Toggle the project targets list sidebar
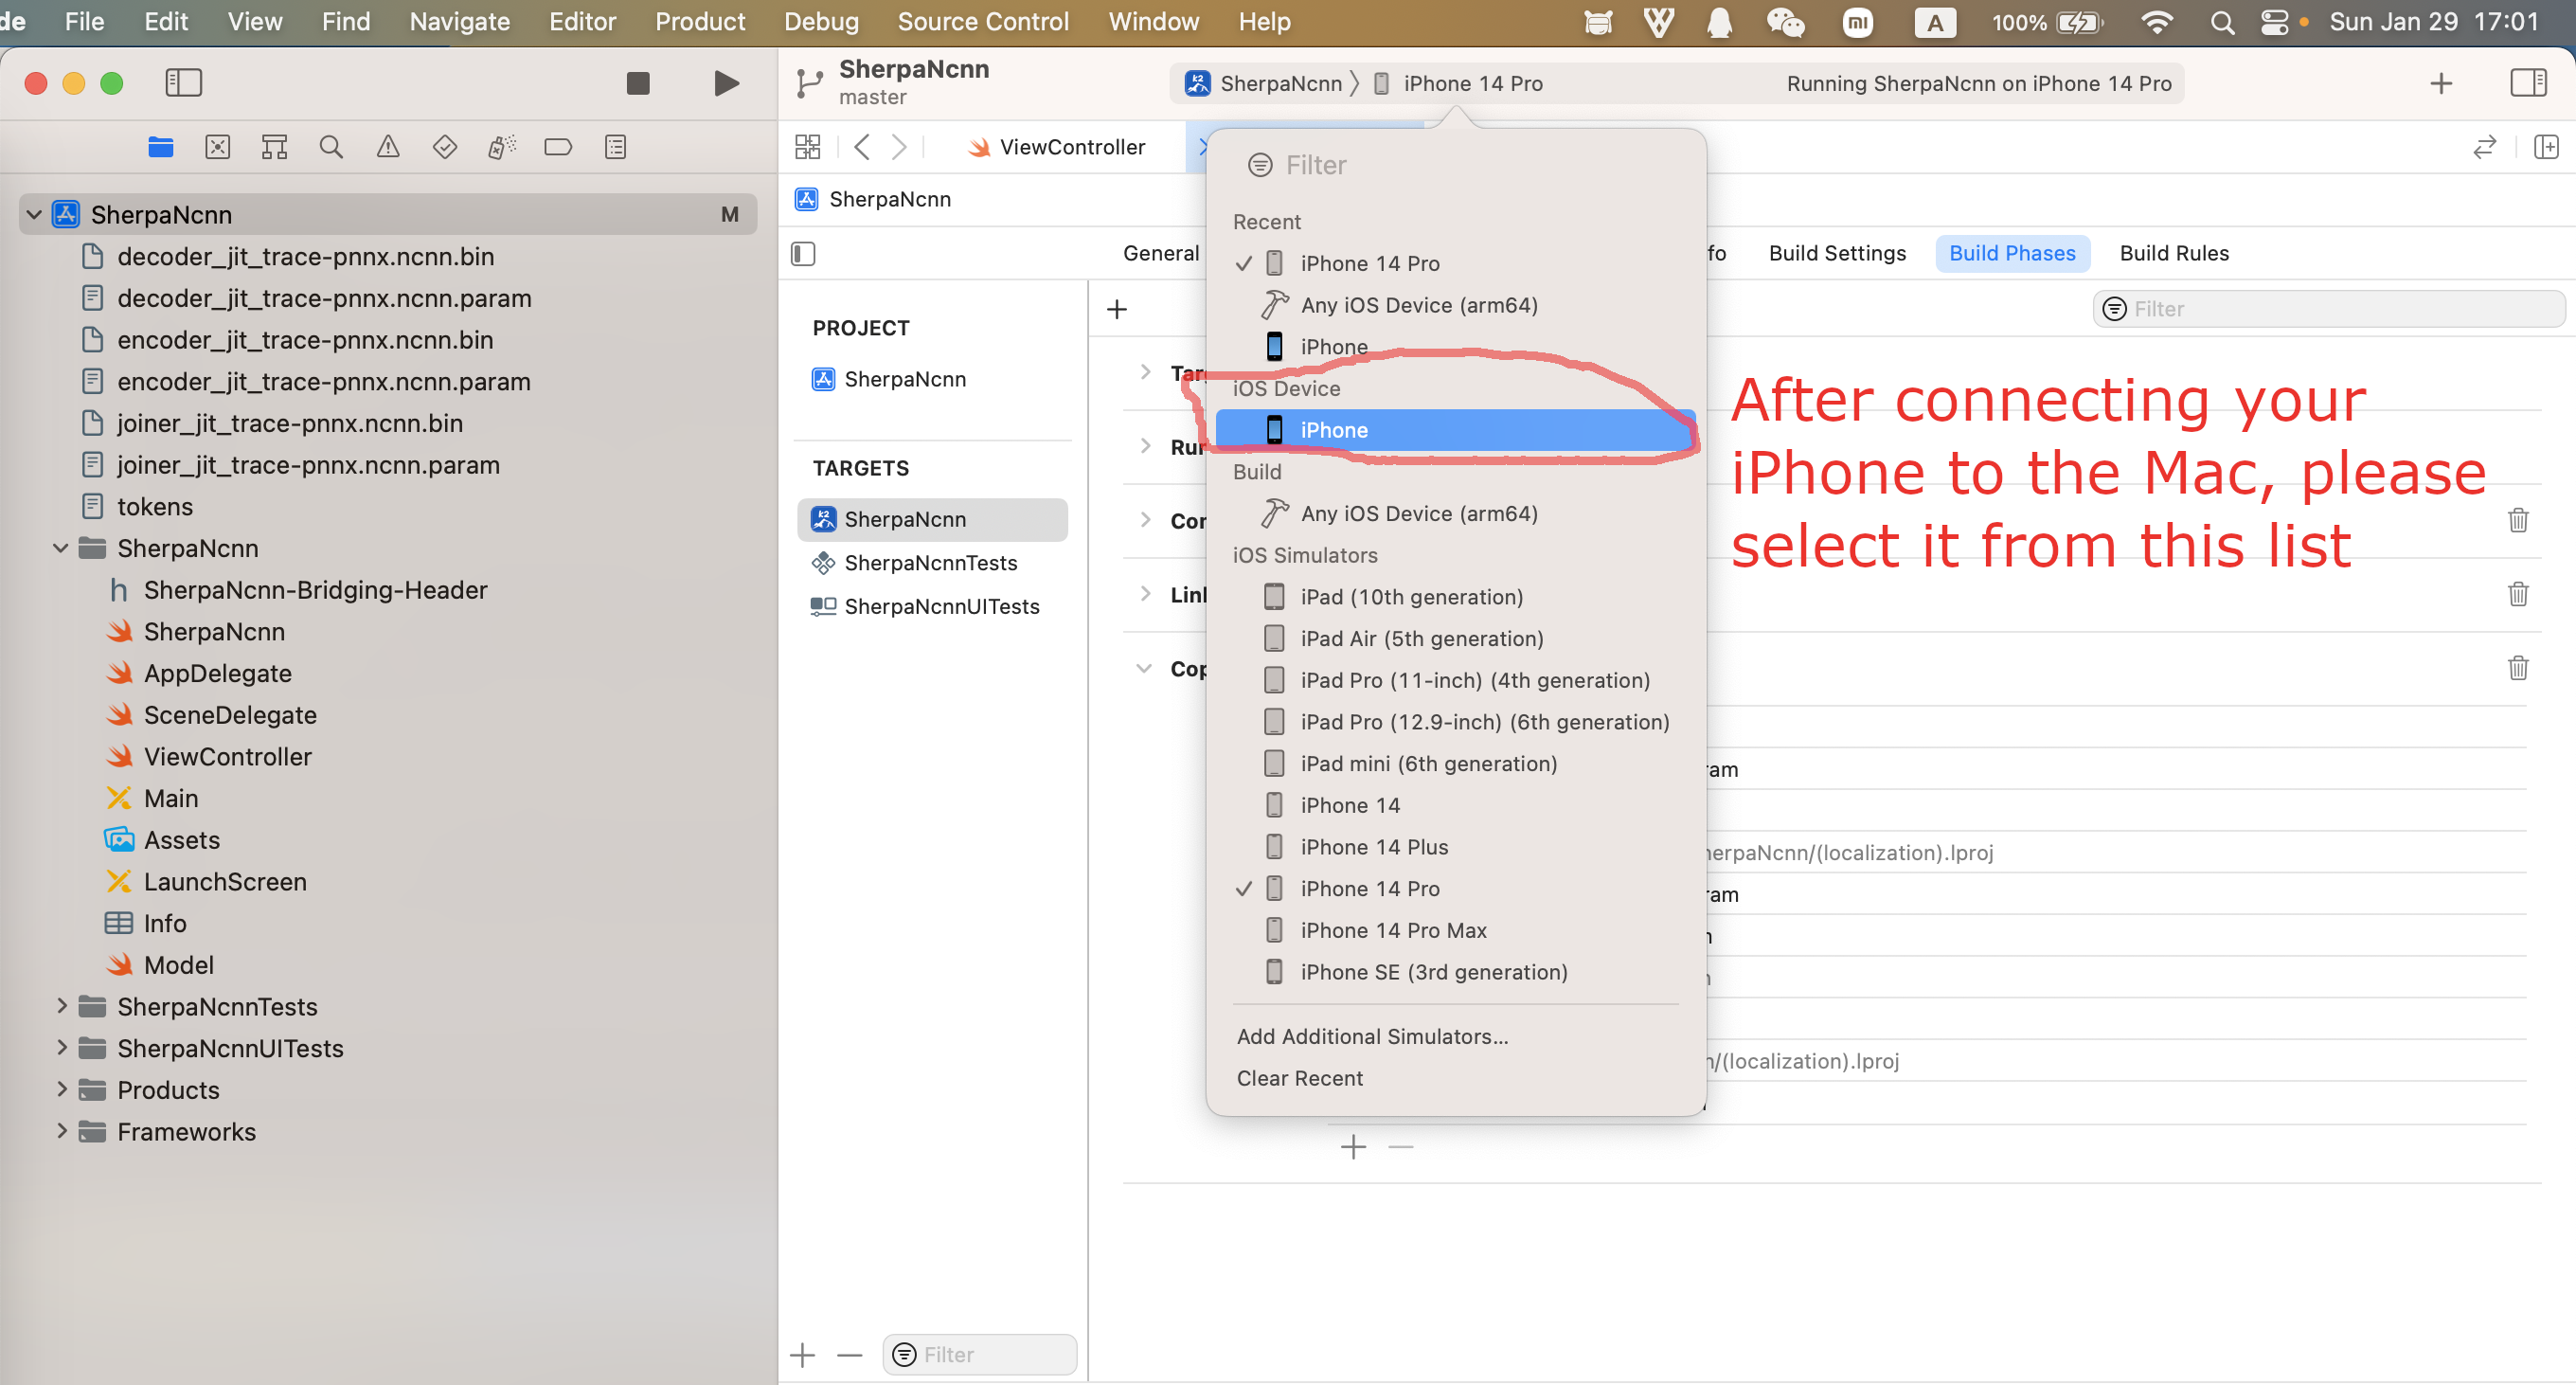This screenshot has height=1385, width=2576. click(803, 254)
